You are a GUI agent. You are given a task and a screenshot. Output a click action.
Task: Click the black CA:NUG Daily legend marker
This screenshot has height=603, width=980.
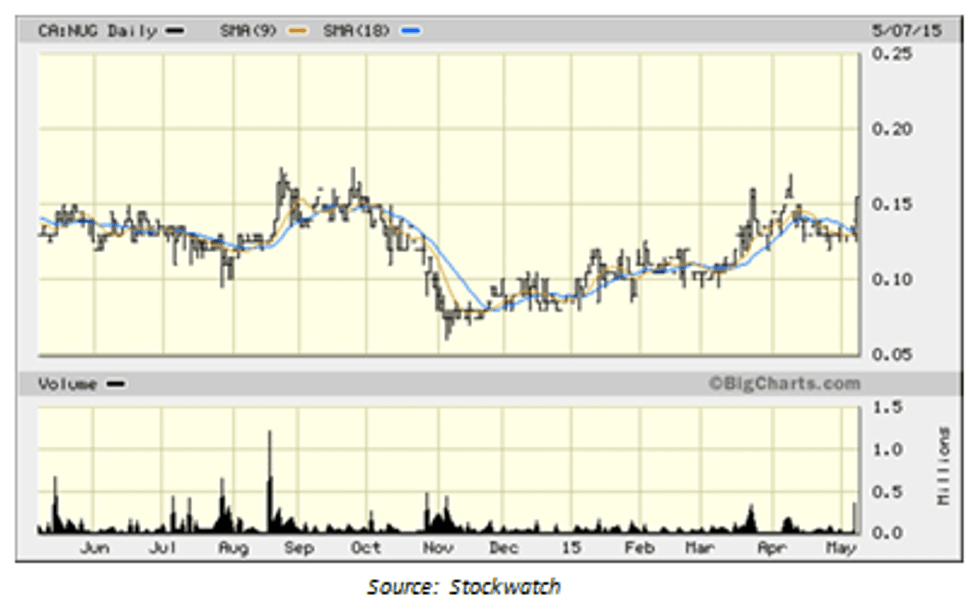coord(176,31)
